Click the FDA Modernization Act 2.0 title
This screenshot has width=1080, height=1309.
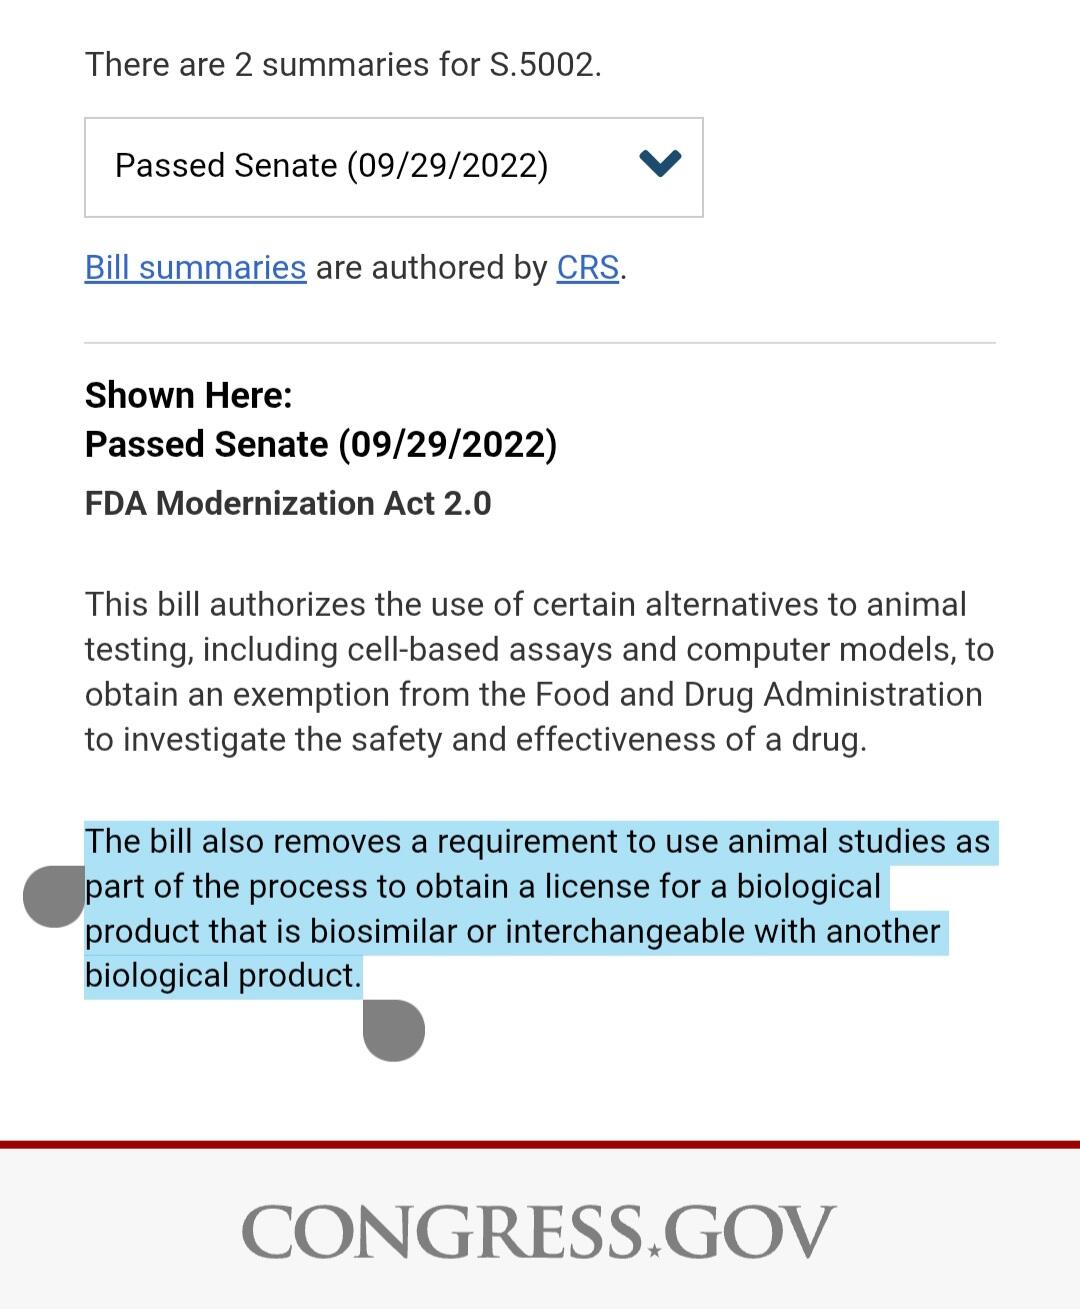[x=288, y=503]
